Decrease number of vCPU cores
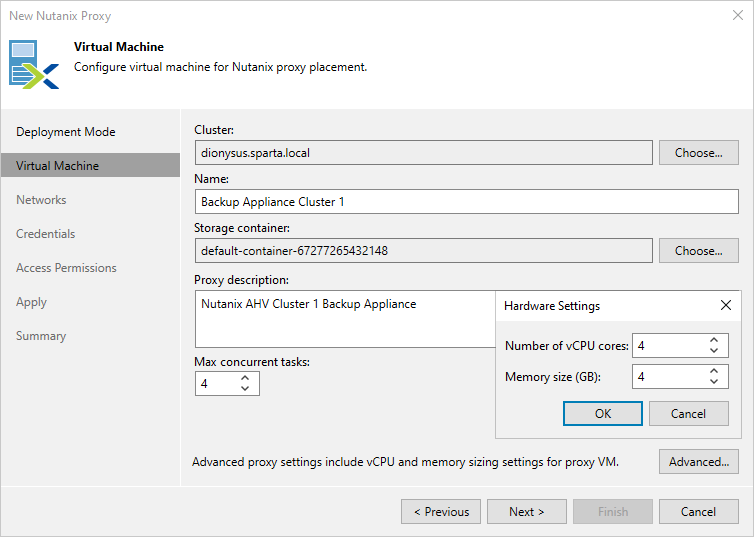754x537 pixels. click(x=713, y=352)
